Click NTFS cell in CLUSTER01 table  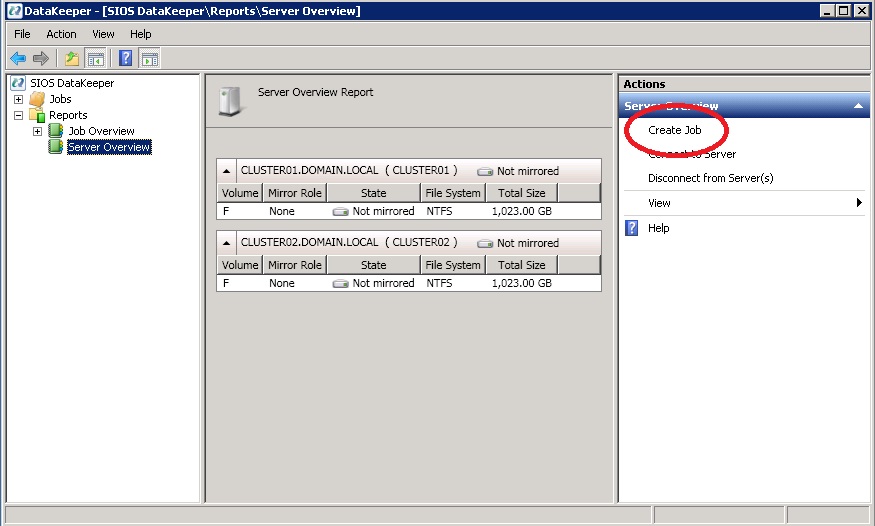(x=439, y=211)
